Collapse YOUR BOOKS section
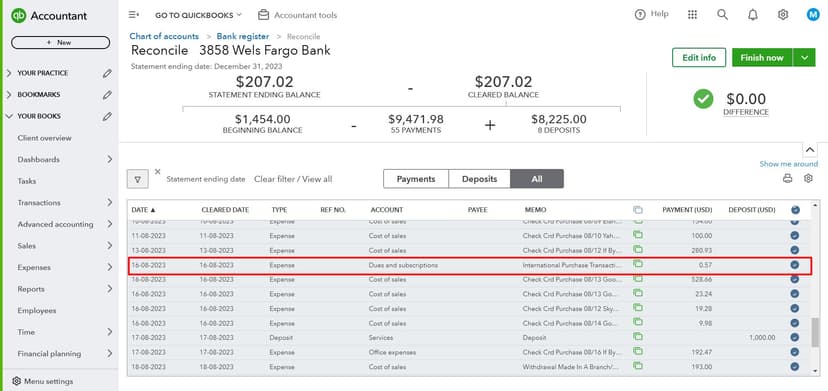Screen dimensions: 828x391 9,116
